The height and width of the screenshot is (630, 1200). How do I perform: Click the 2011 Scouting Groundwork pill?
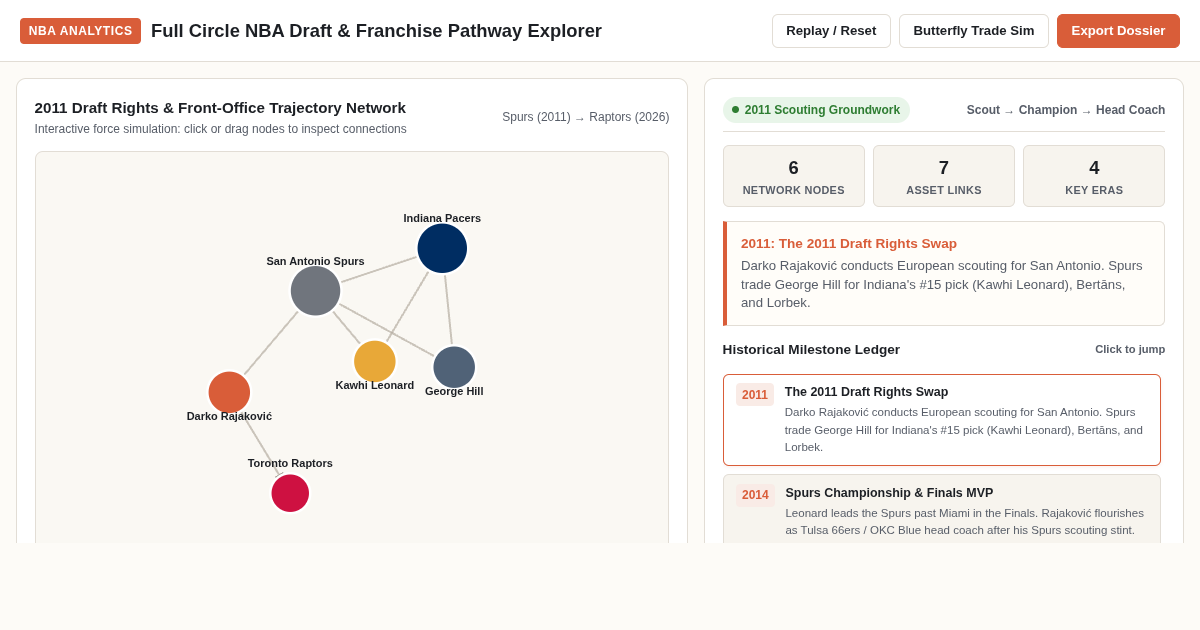816,110
